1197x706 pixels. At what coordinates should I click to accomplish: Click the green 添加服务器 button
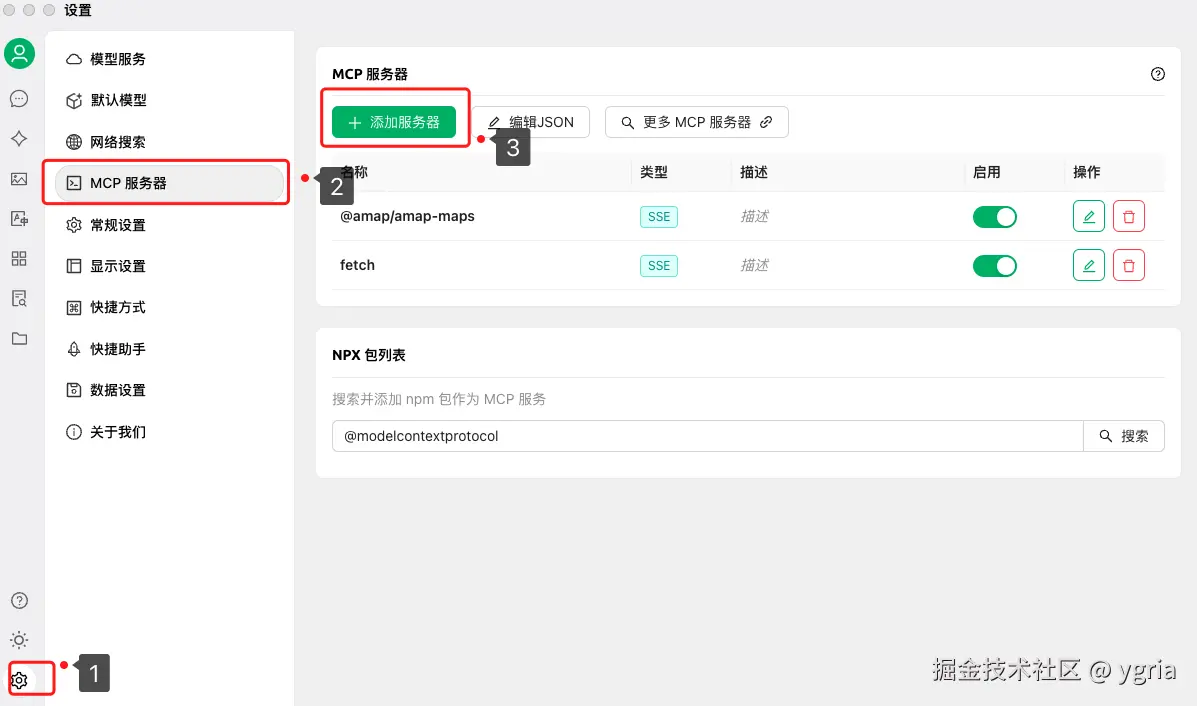pyautogui.click(x=394, y=122)
